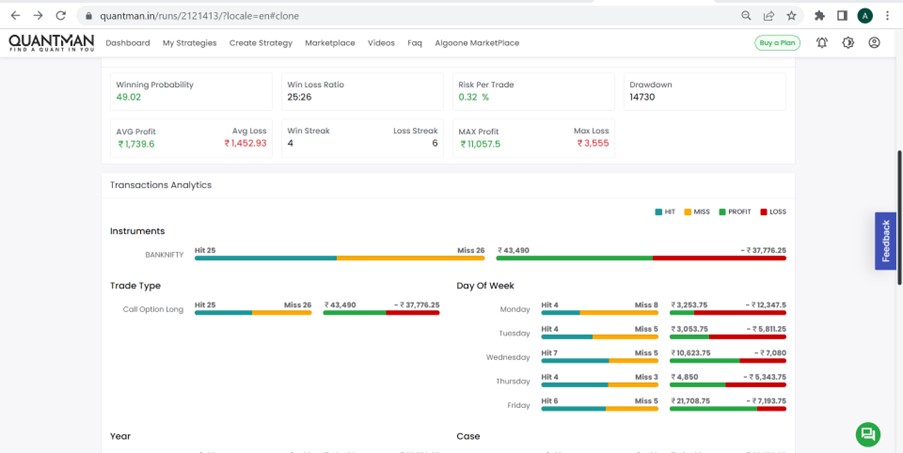Toggle the browser side panel icon
The width and height of the screenshot is (903, 453).
842,16
